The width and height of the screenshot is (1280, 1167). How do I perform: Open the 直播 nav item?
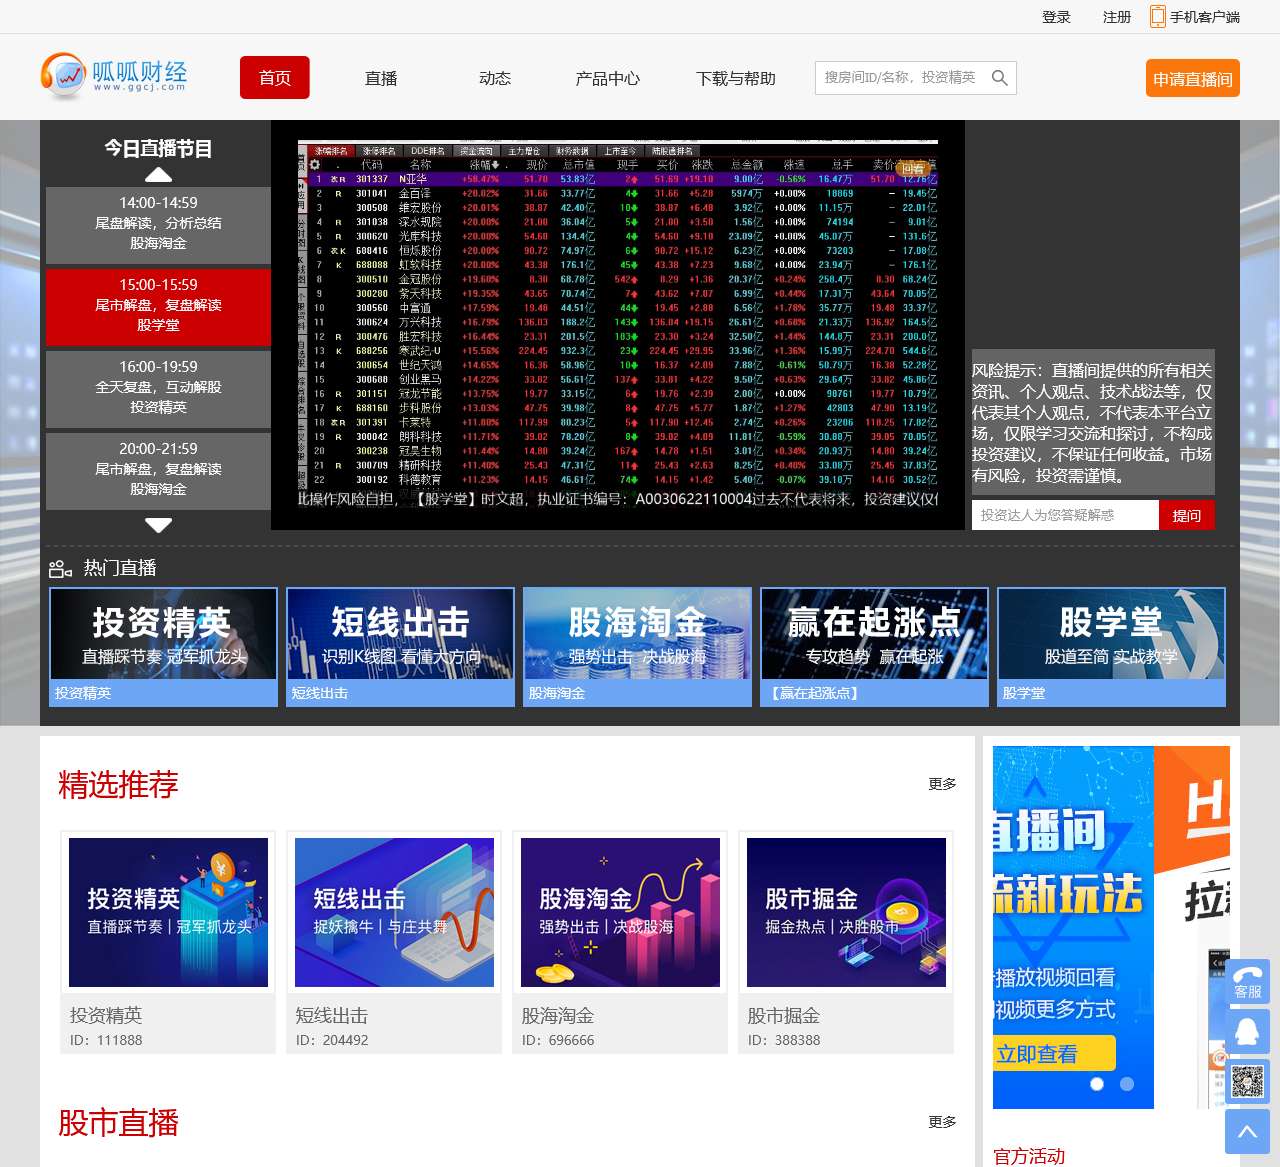(381, 78)
